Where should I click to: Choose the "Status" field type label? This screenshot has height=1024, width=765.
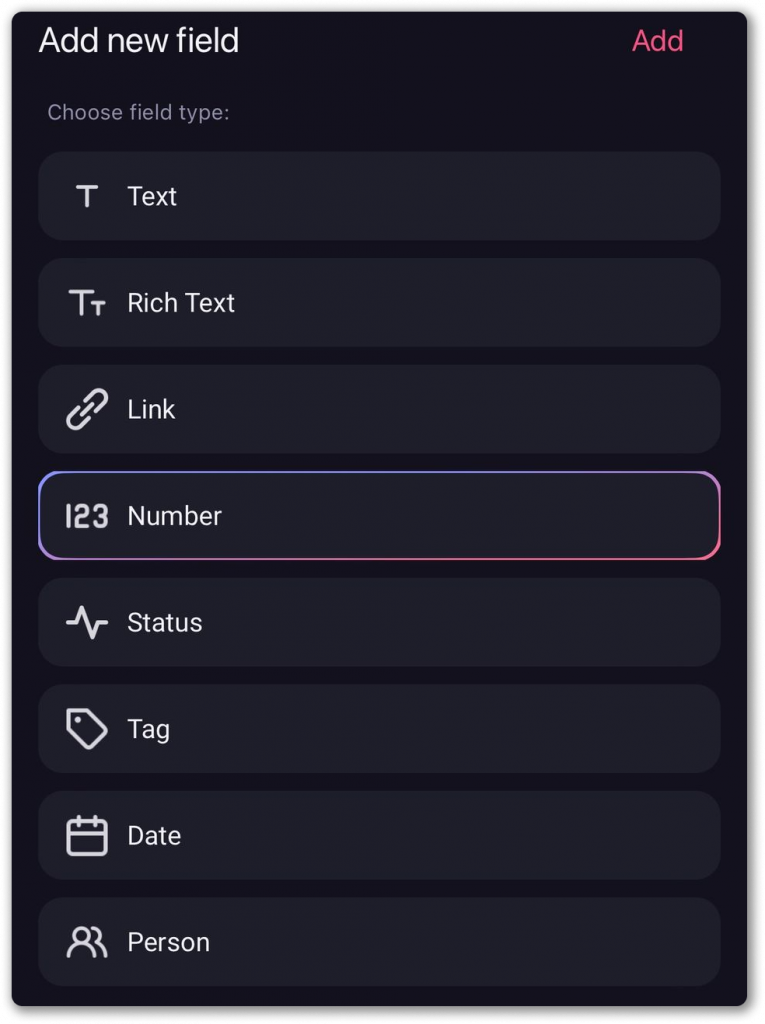165,623
